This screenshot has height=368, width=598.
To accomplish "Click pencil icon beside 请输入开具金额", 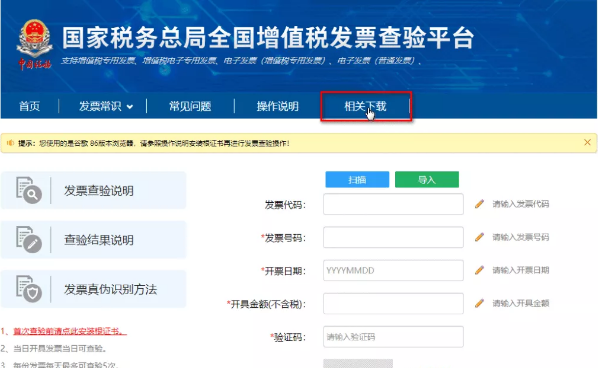I will click(479, 303).
